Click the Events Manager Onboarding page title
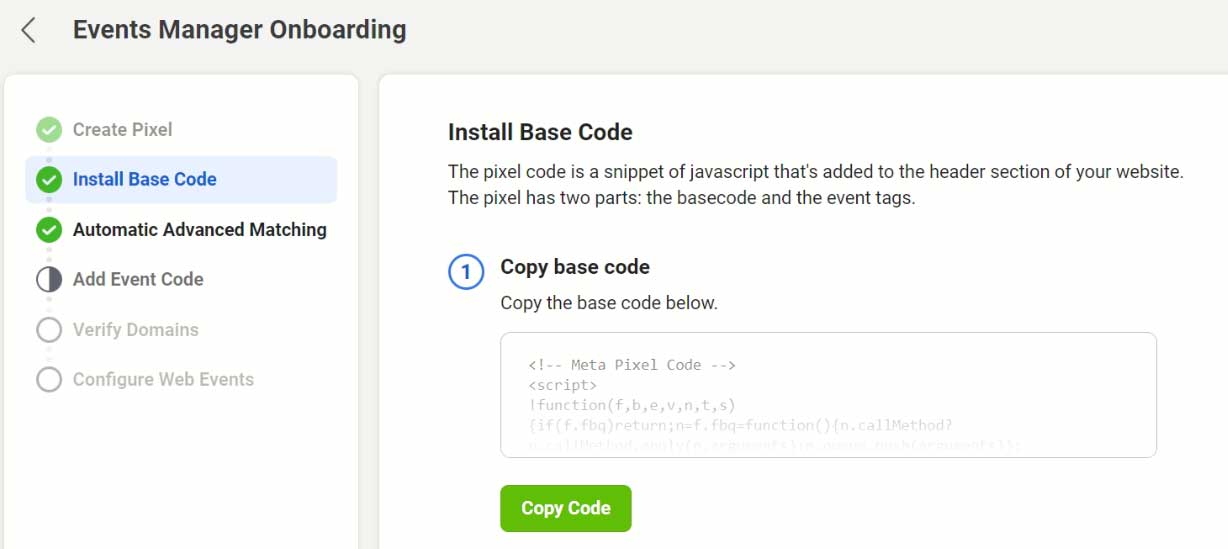The image size is (1228, 549). tap(240, 30)
